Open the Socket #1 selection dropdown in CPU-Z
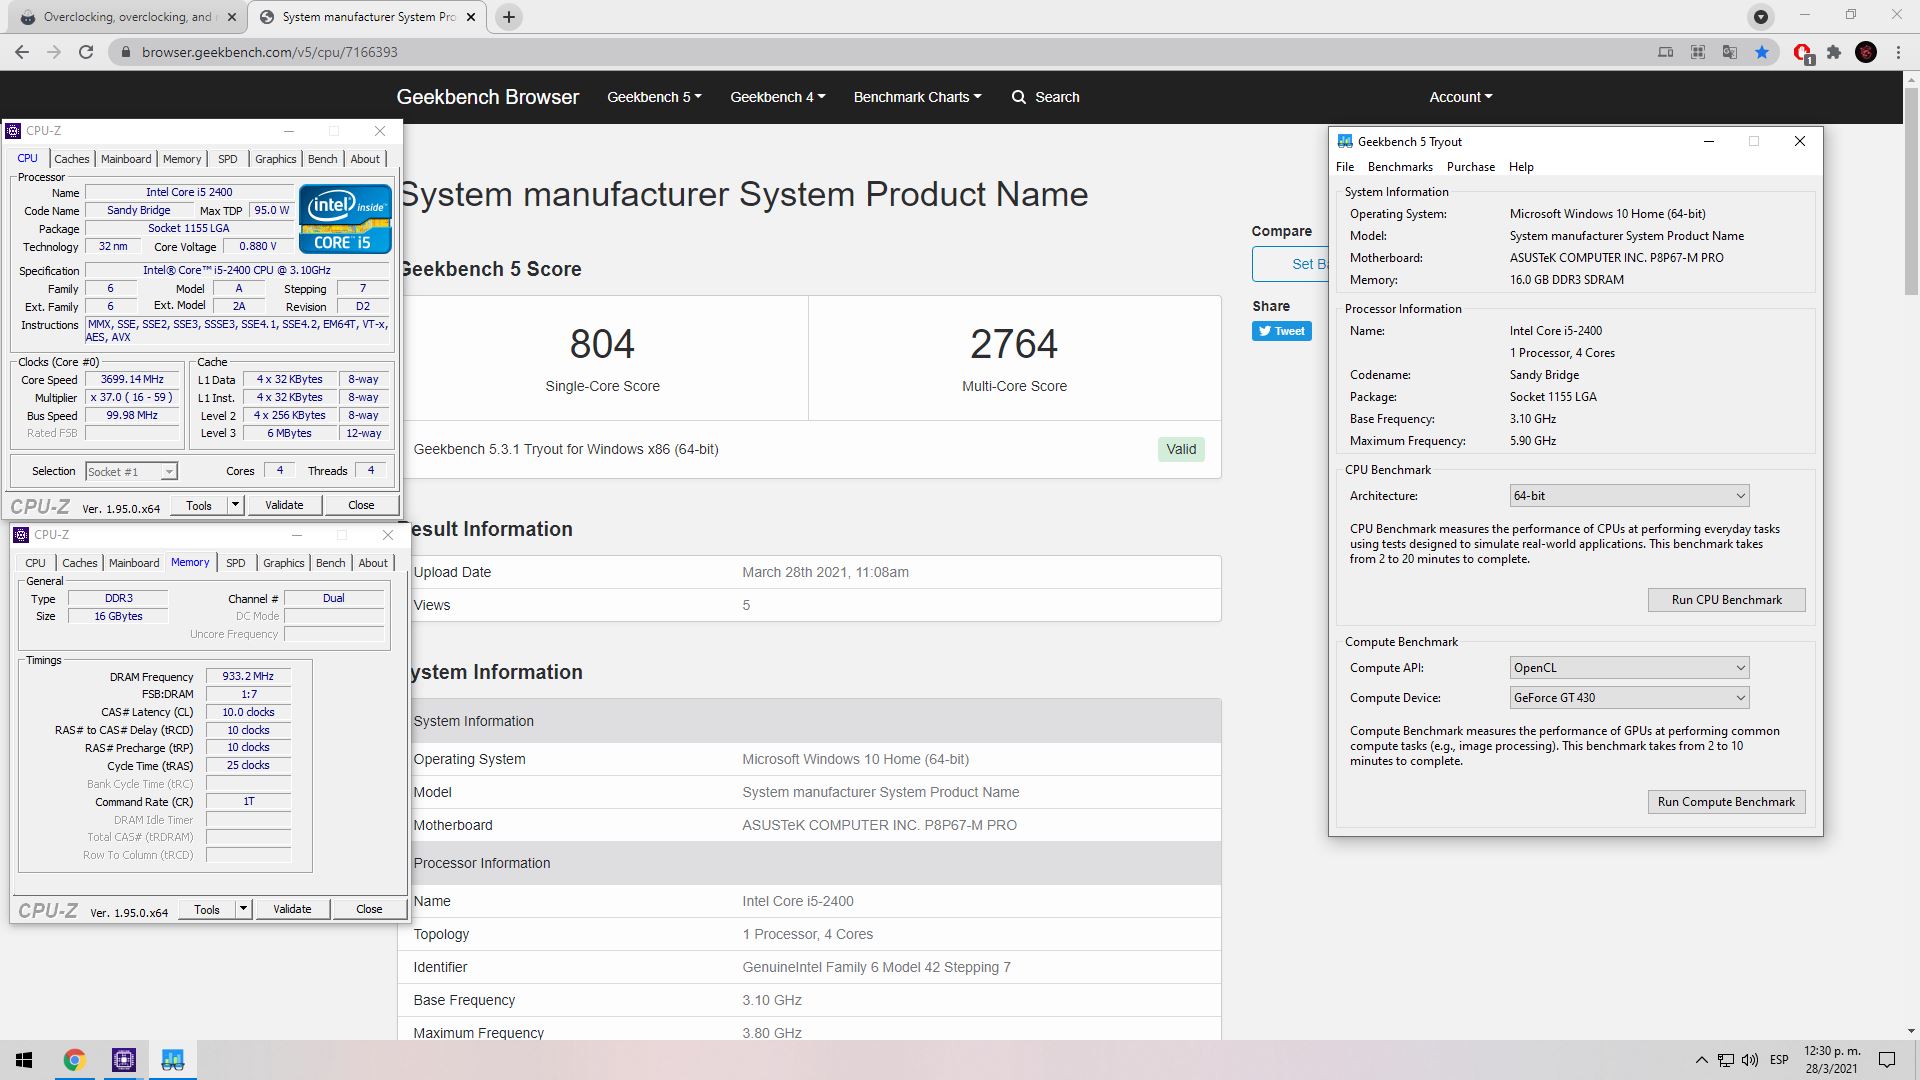 click(131, 472)
